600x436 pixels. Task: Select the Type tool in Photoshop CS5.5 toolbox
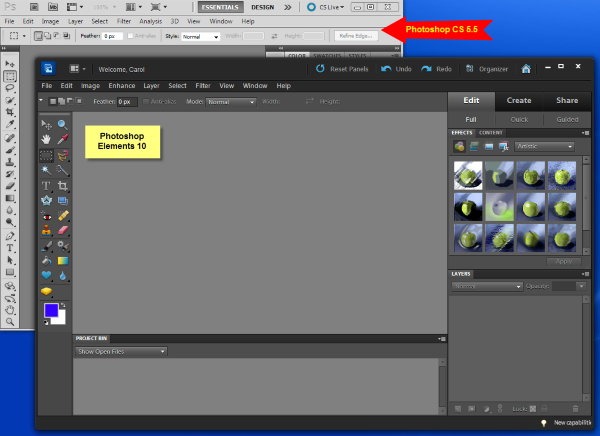pos(10,248)
